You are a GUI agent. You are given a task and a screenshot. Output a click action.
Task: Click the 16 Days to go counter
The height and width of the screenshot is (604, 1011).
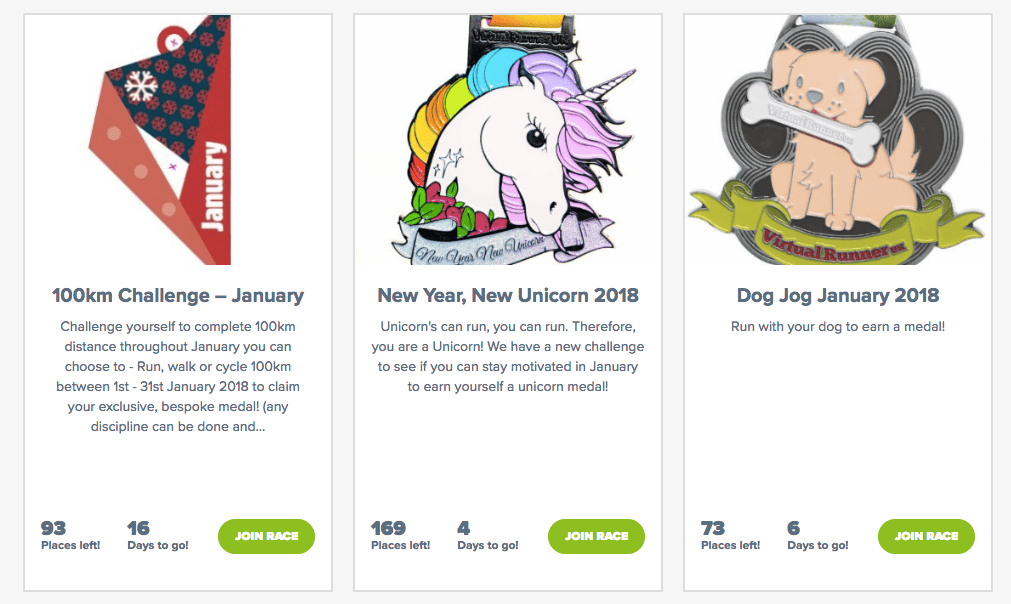tap(158, 536)
